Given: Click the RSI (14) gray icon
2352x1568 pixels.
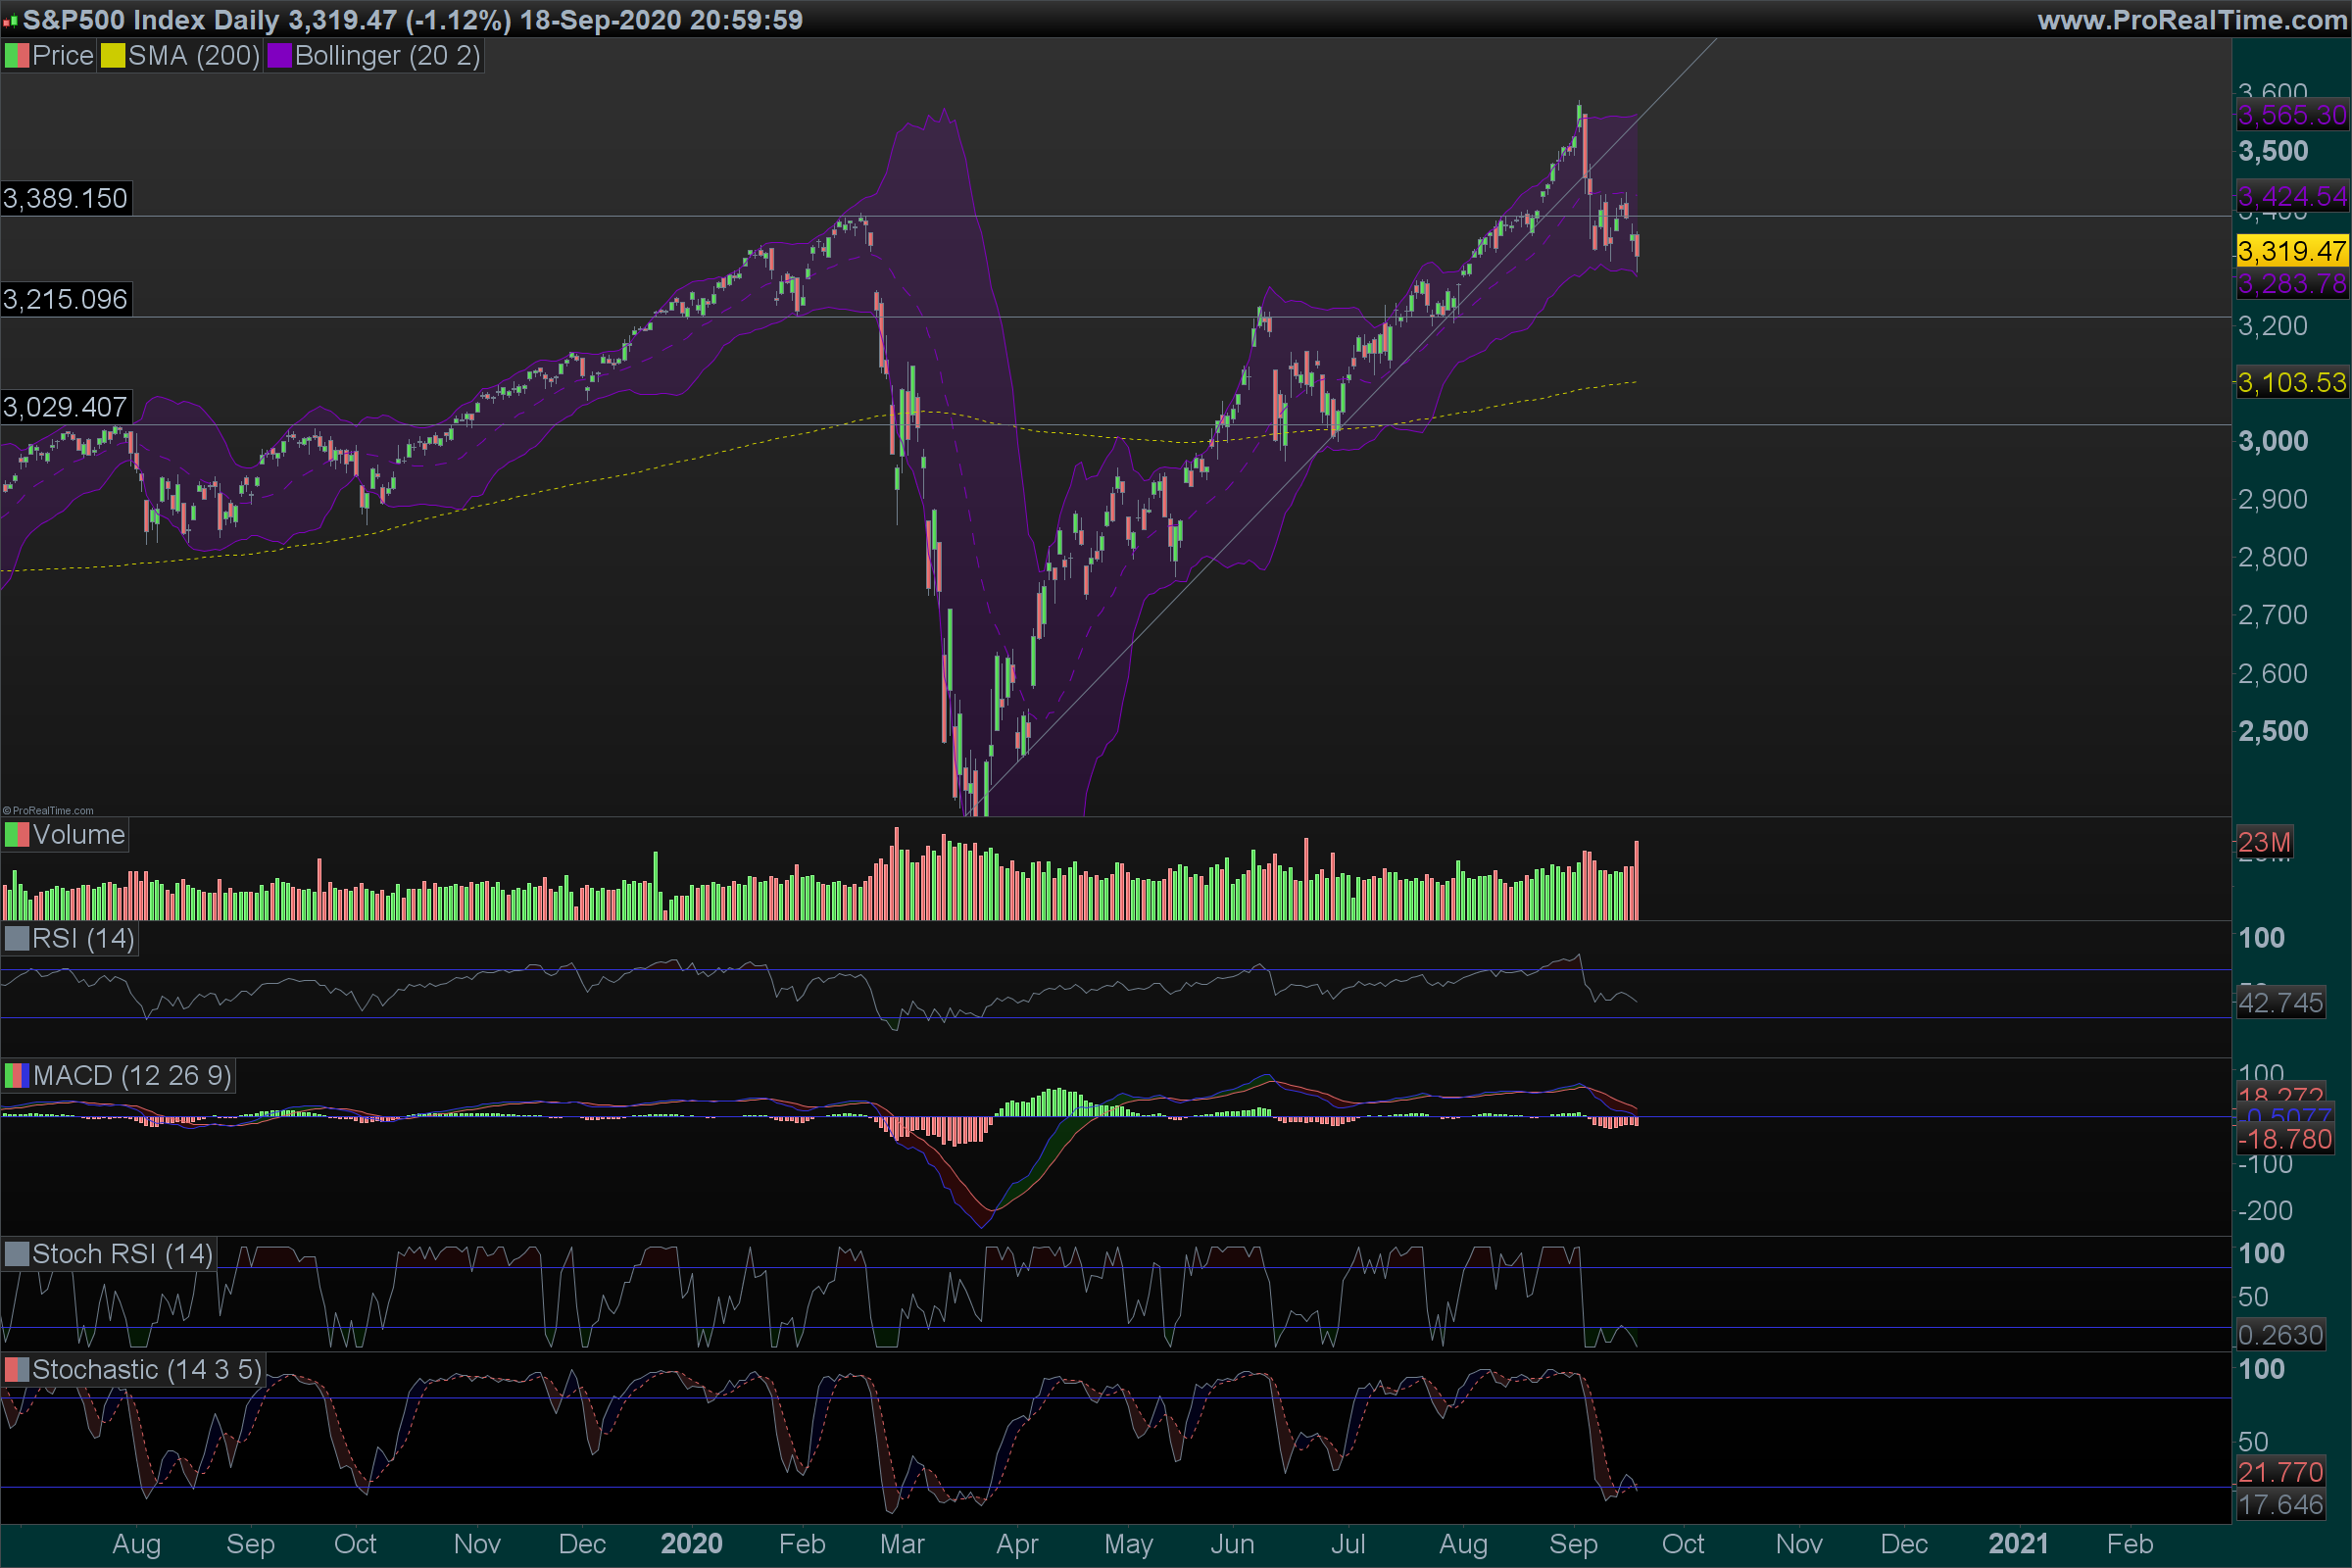Looking at the screenshot, I should 17,939.
